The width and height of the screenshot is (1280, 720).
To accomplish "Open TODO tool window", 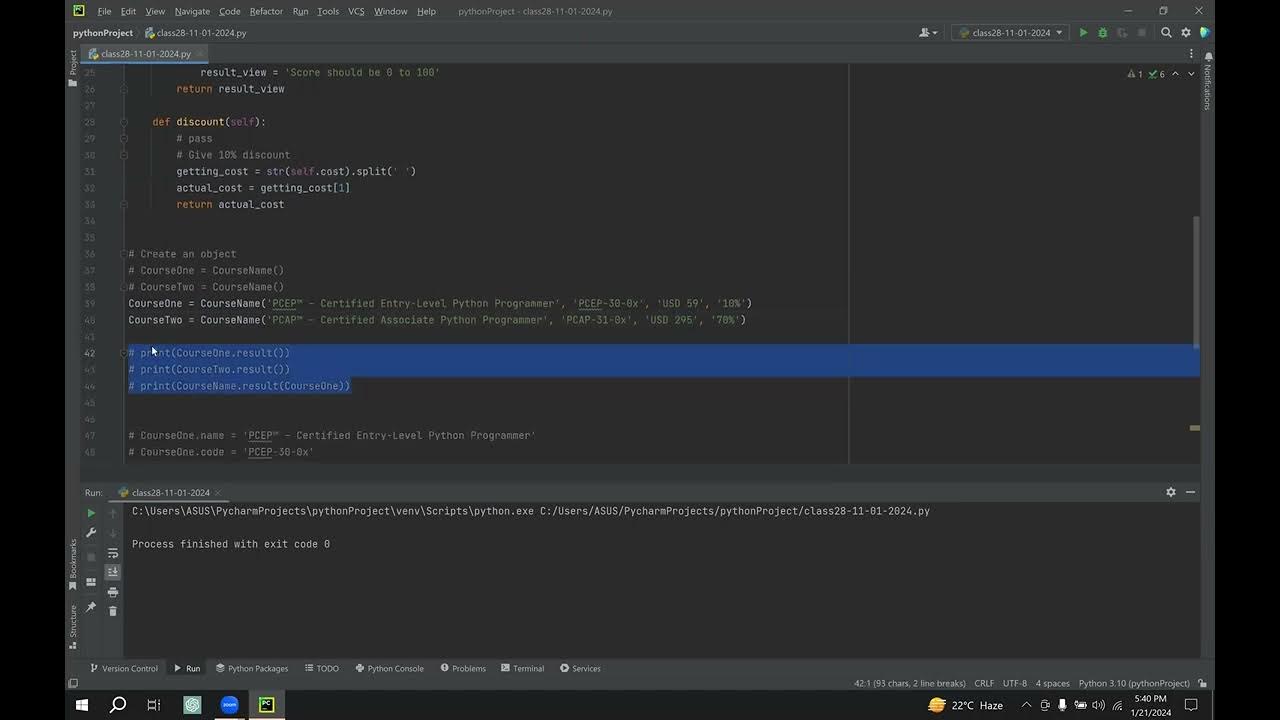I will click(322, 668).
